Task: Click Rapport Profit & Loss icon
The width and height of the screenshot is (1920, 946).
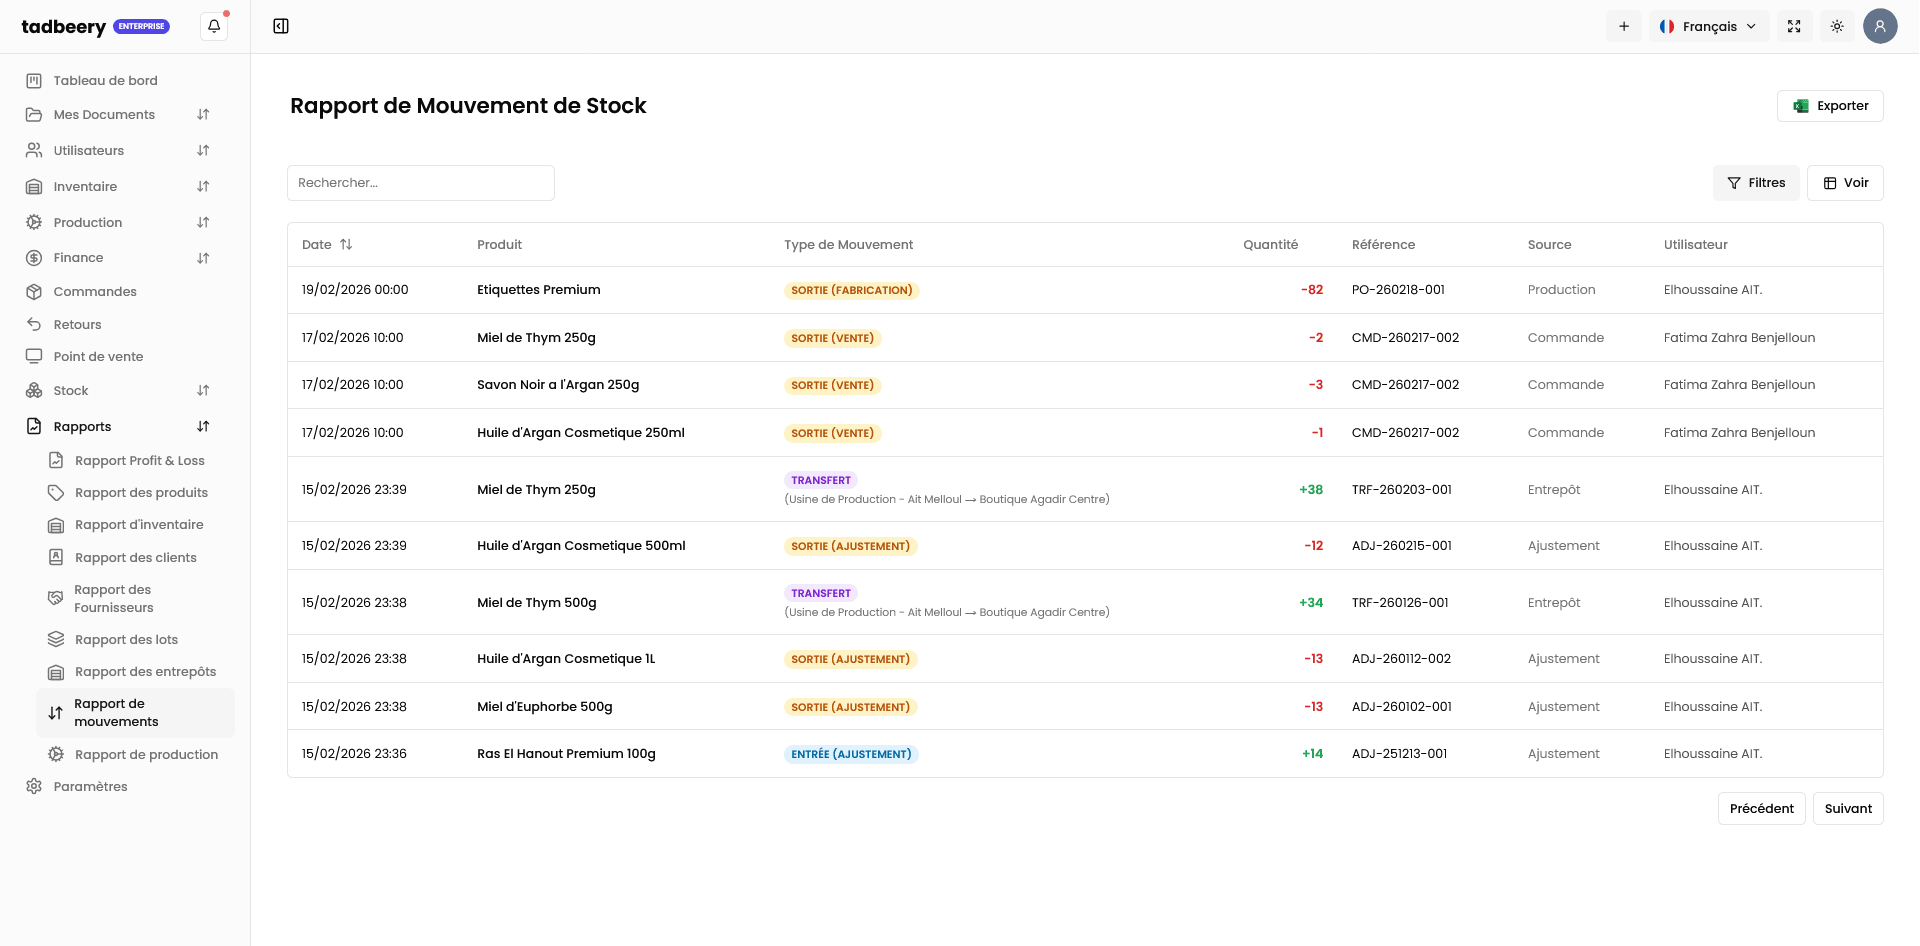Action: pyautogui.click(x=56, y=461)
